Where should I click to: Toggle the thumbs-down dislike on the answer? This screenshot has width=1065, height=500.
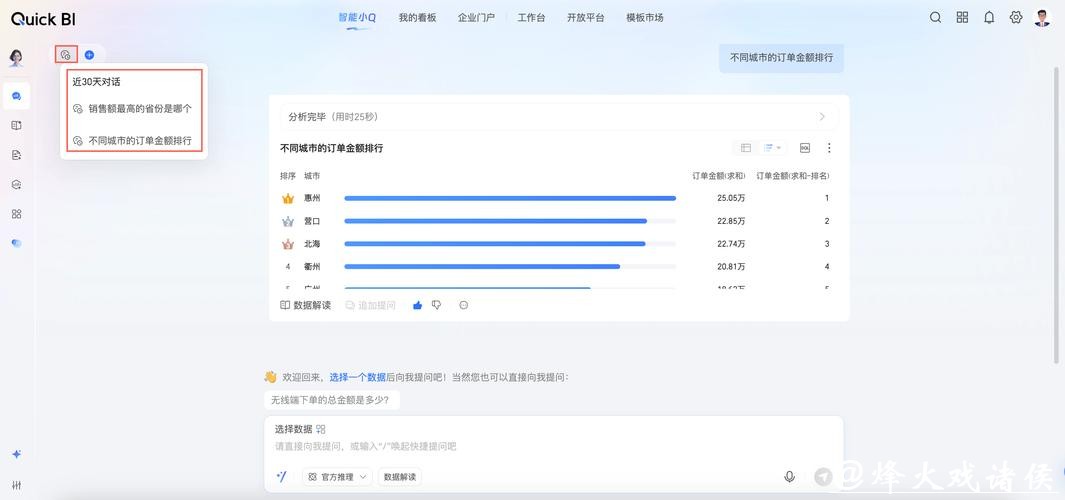point(436,305)
